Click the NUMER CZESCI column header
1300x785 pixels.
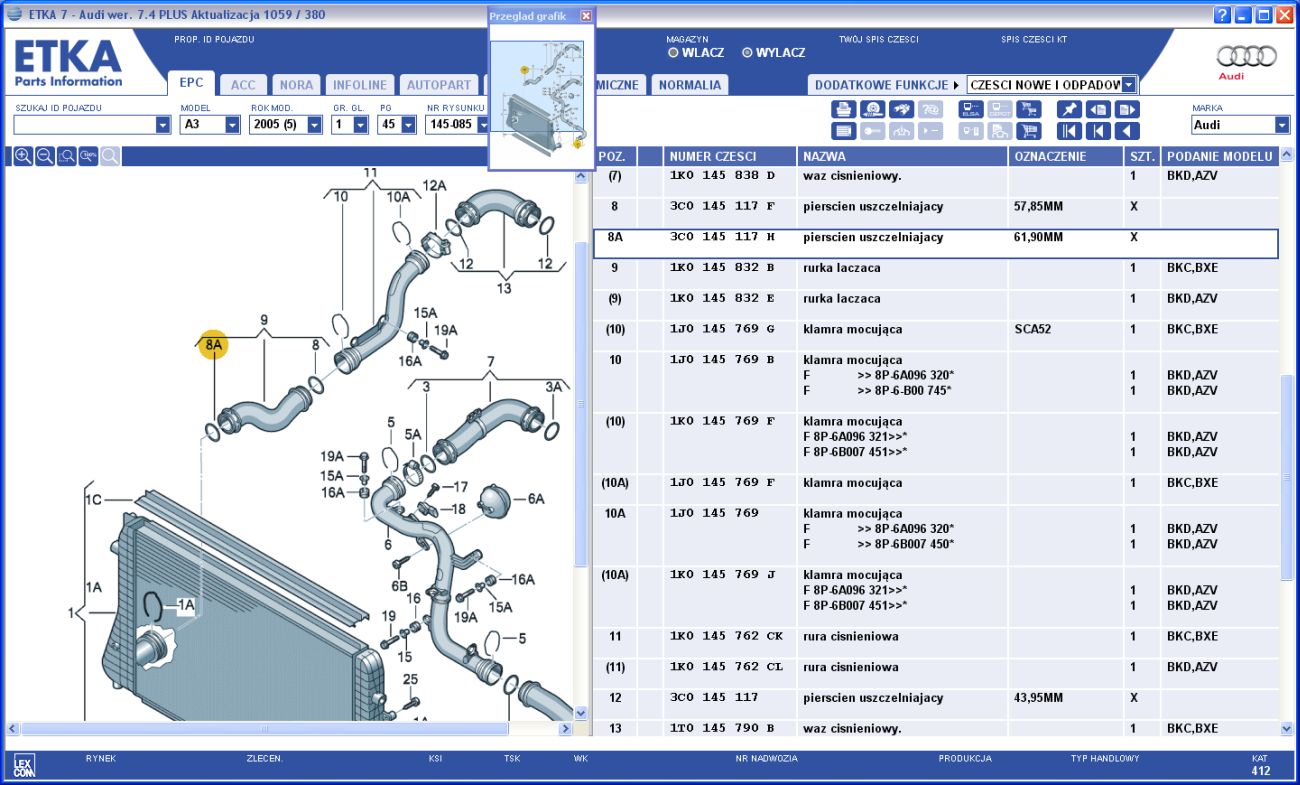730,157
